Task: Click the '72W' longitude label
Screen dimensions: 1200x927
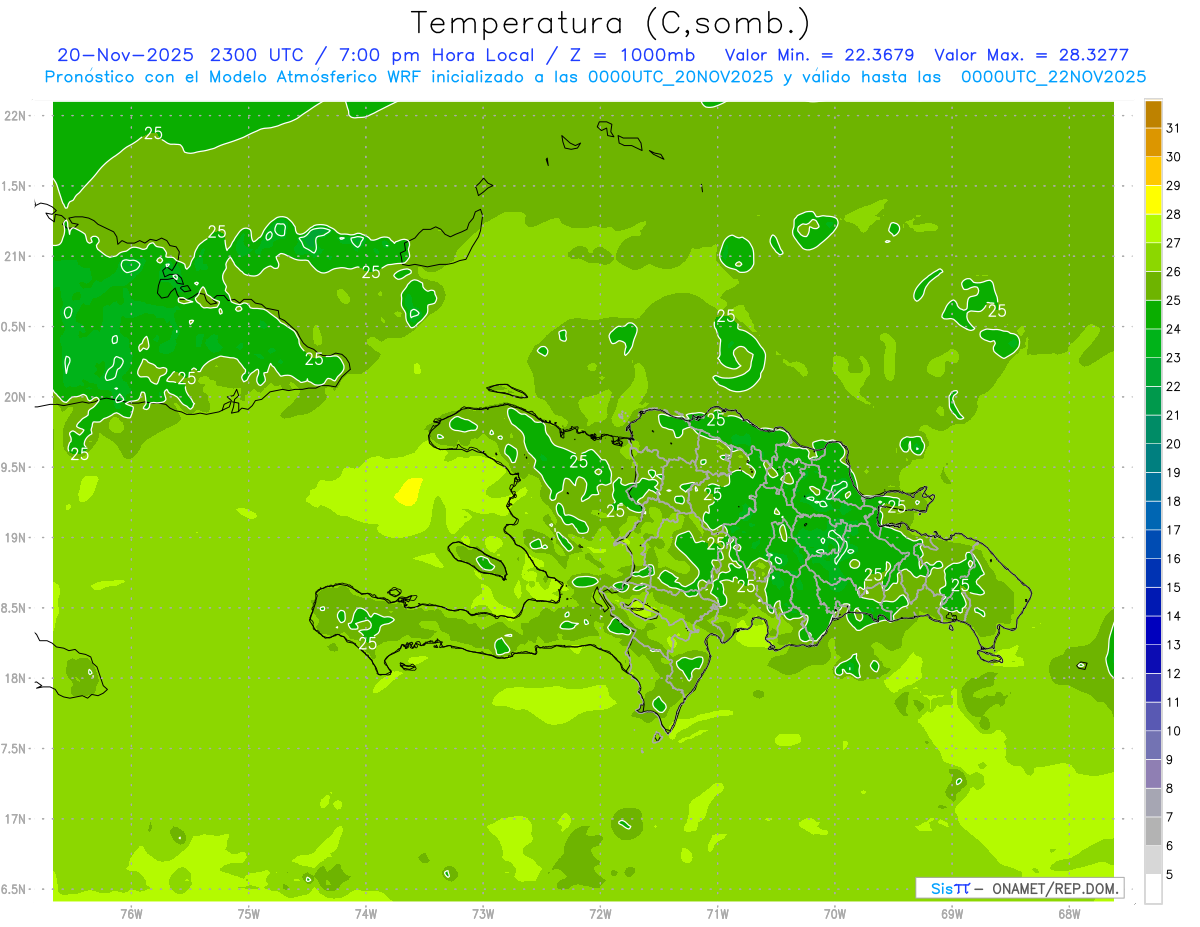Action: (600, 914)
